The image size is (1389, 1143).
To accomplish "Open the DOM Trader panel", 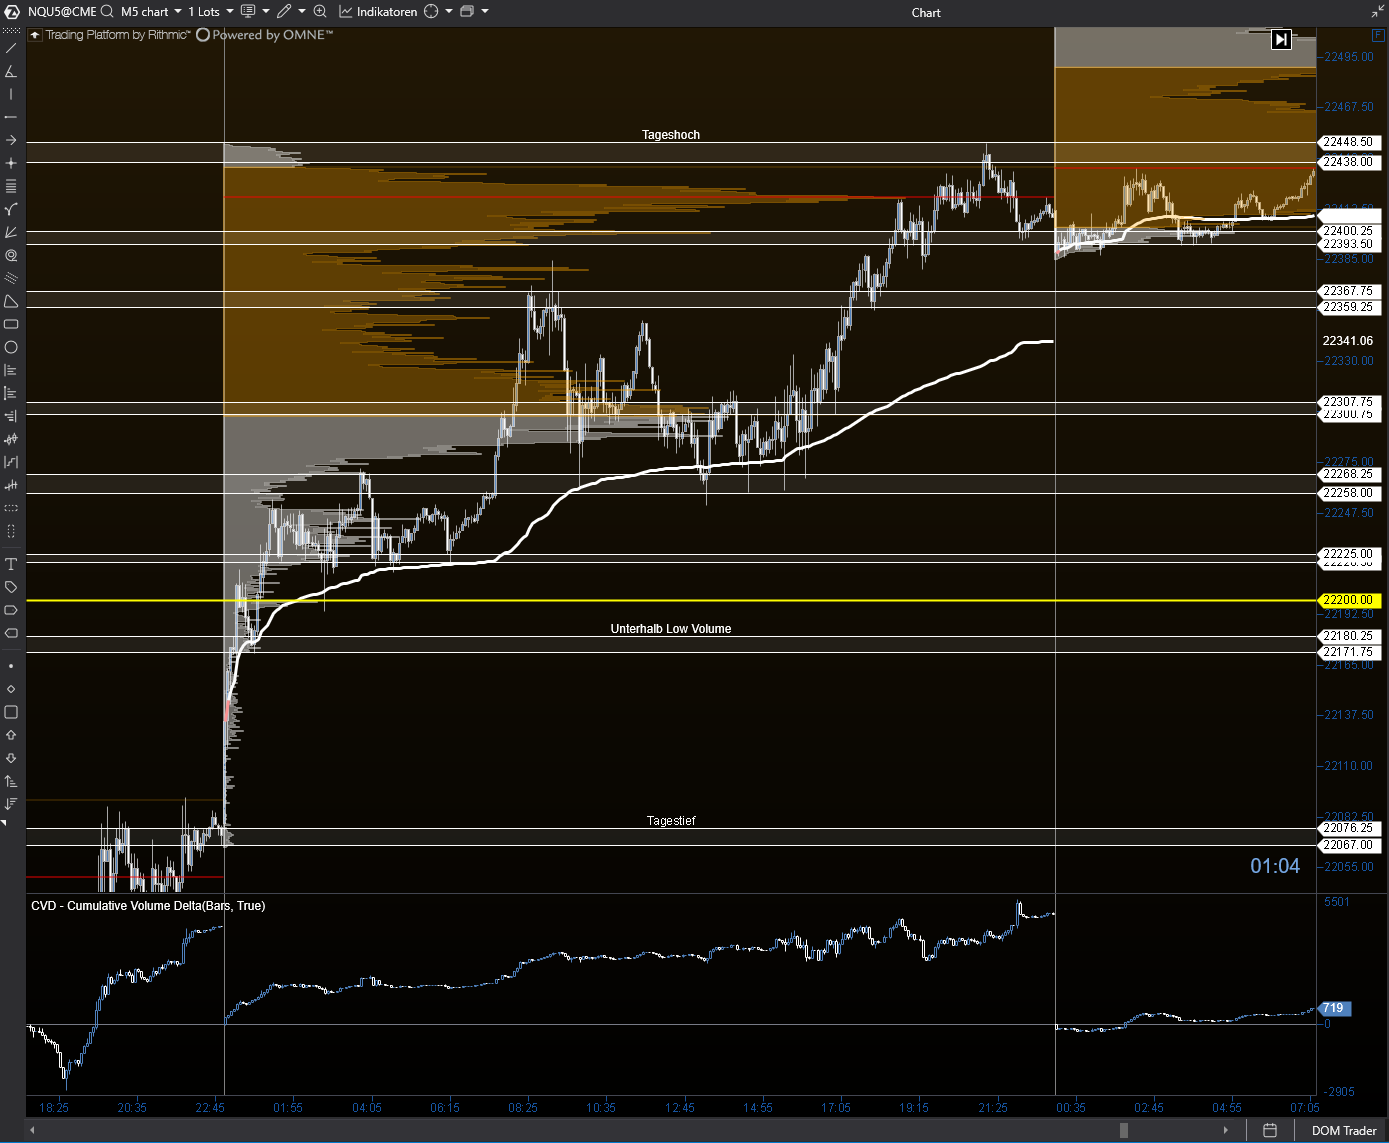I will pos(1343,1130).
